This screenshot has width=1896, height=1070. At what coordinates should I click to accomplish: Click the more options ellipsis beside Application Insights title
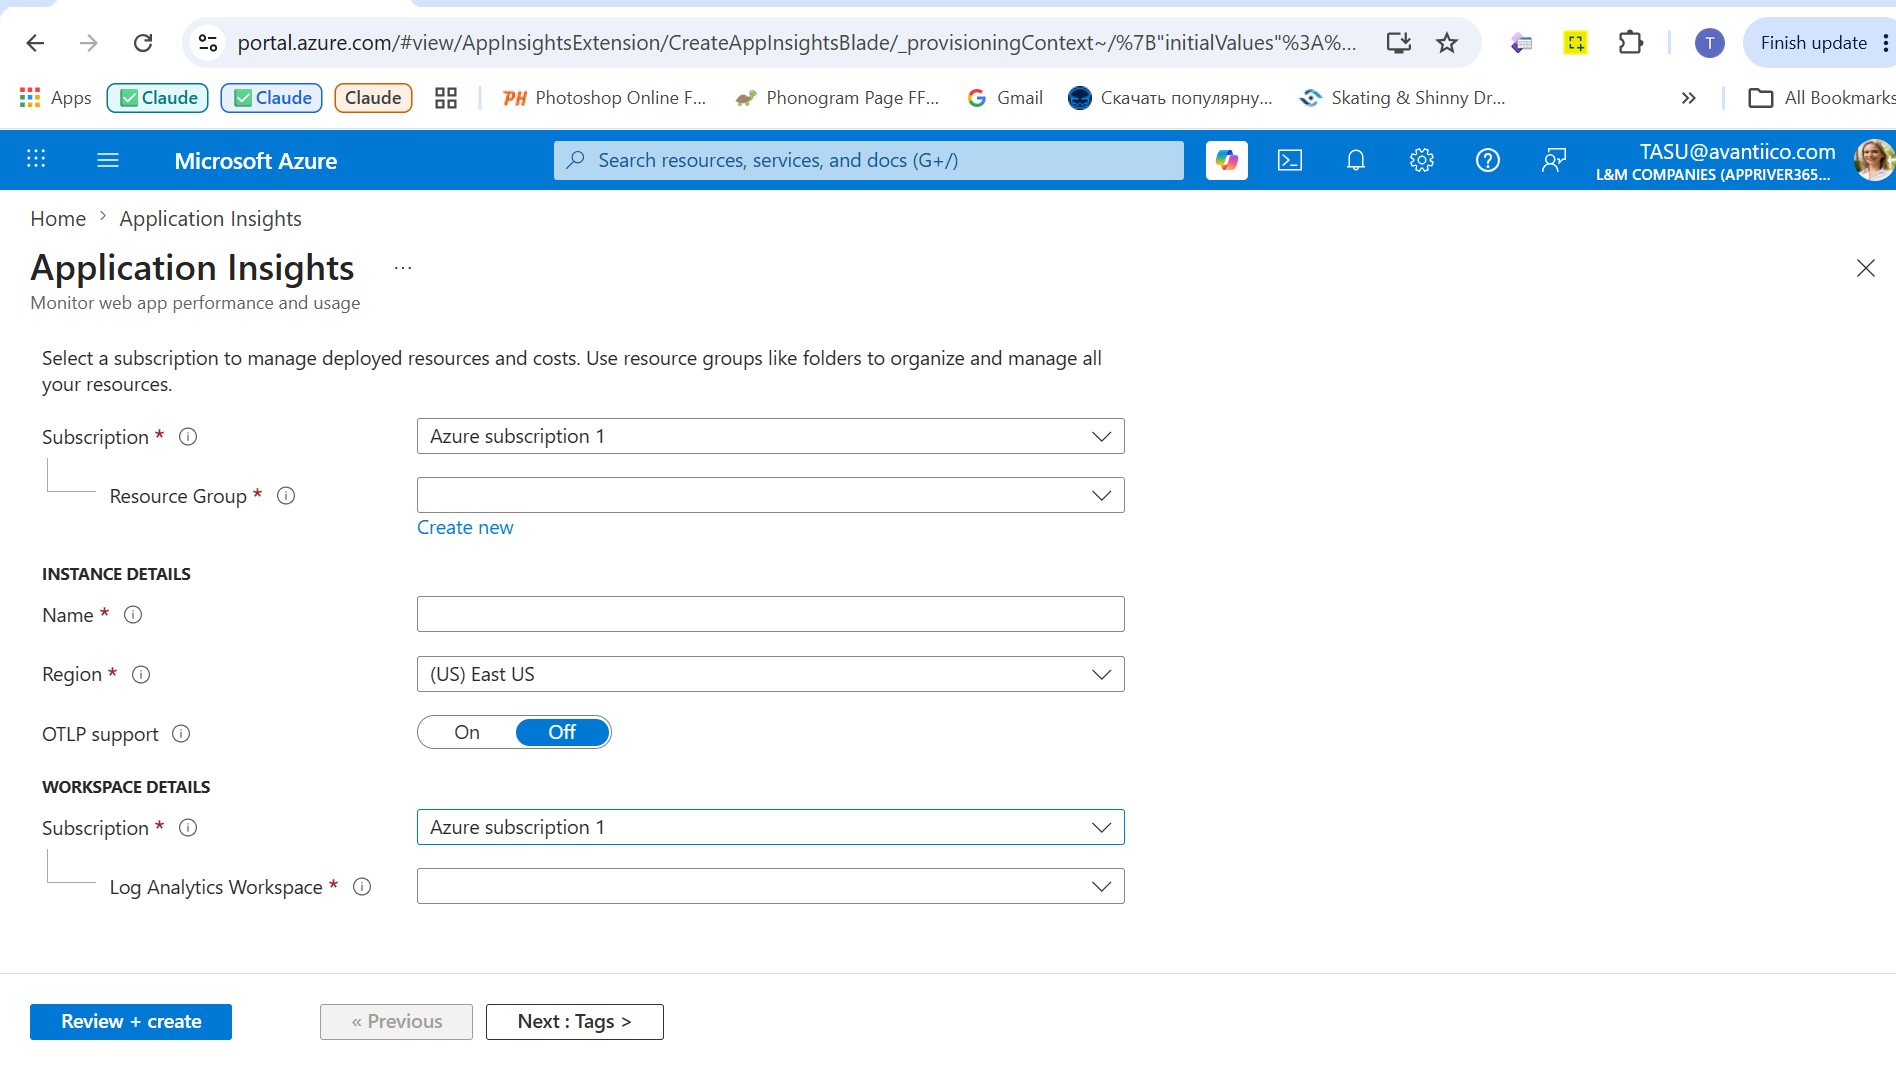(x=403, y=268)
